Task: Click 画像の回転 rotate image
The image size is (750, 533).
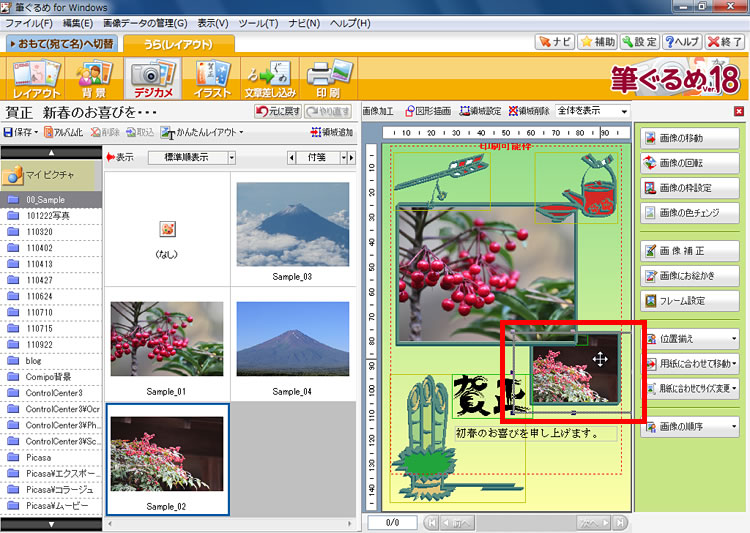Action: pos(690,163)
